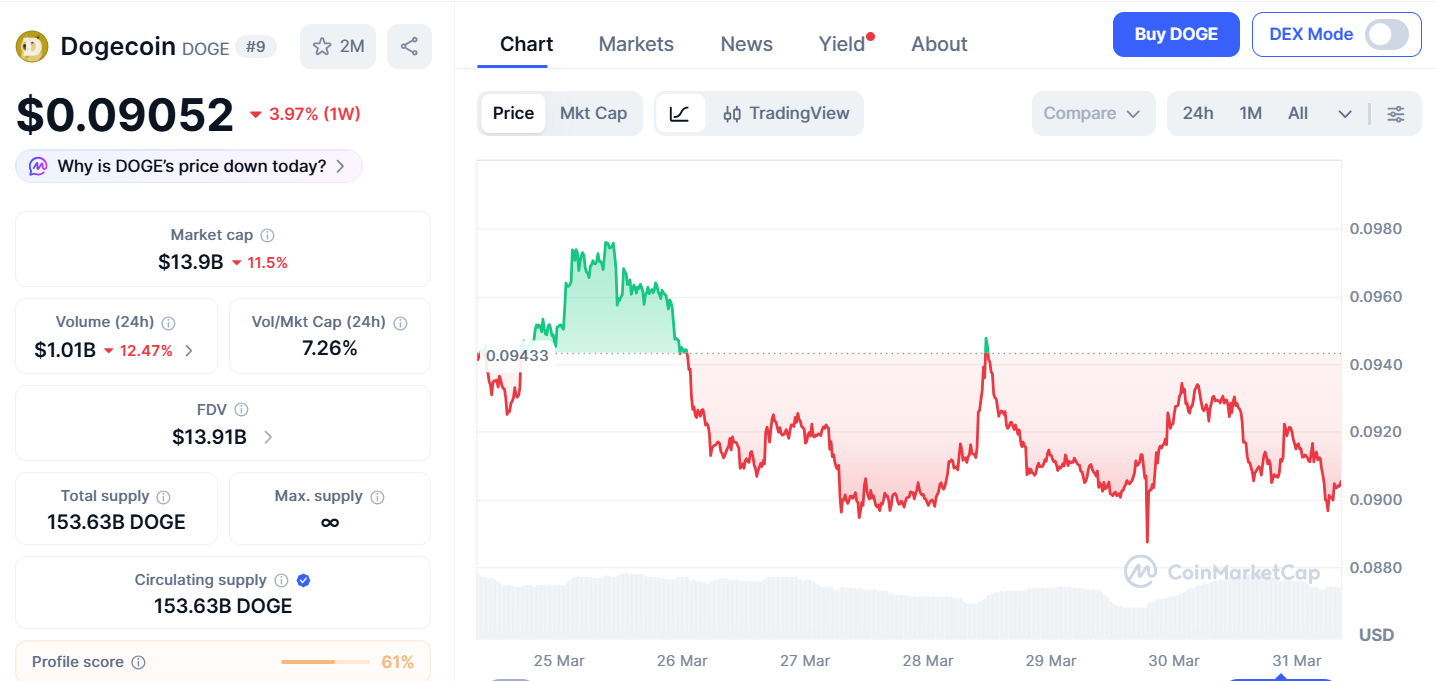Click the 28 Mar date on chart axis
The image size is (1436, 681).
click(x=927, y=661)
